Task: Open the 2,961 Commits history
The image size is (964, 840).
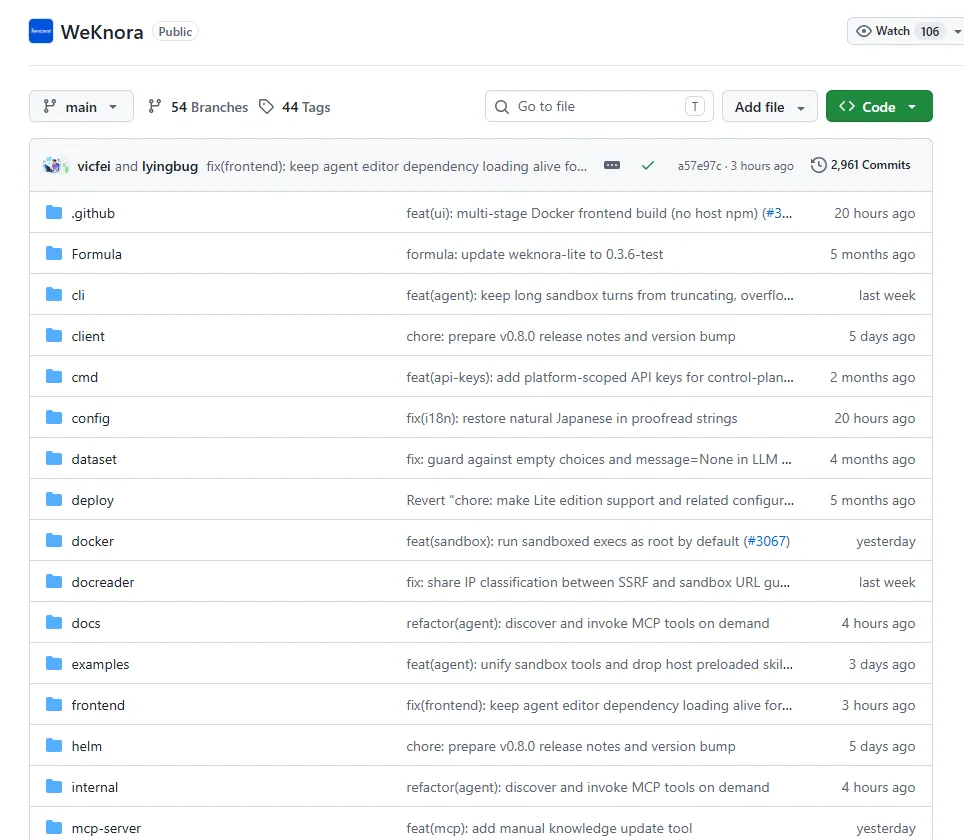Action: [x=861, y=165]
